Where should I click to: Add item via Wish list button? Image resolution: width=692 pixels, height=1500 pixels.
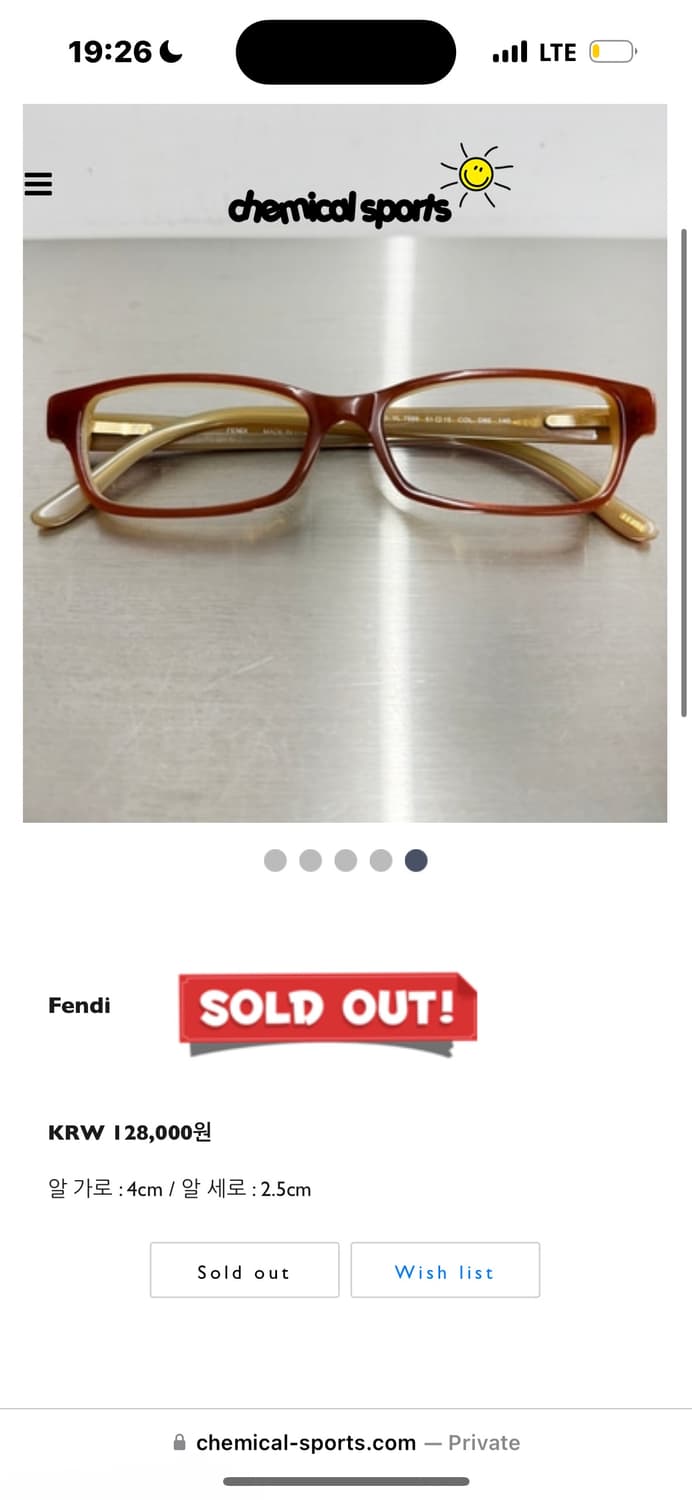(445, 1270)
